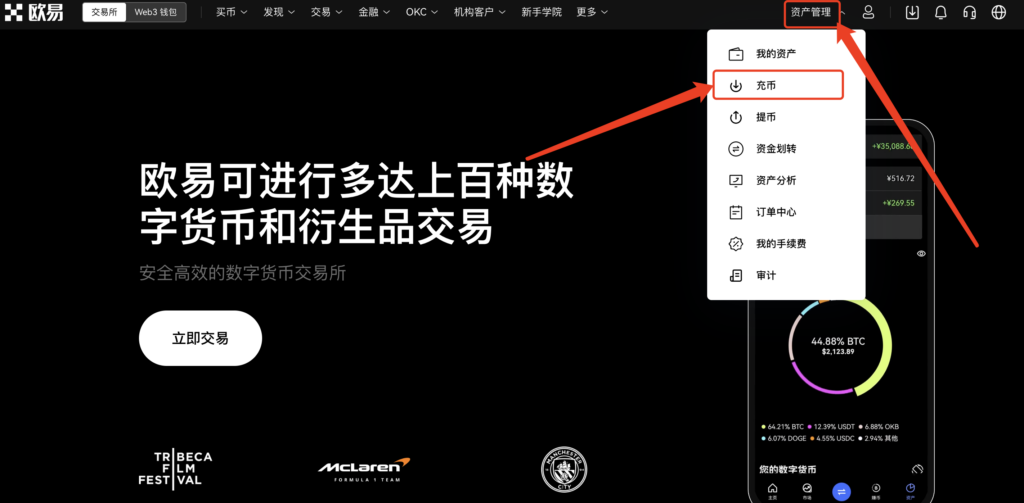This screenshot has height=503, width=1024.
Task: Click fee badge icon beside 我的手续费
Action: tap(736, 244)
